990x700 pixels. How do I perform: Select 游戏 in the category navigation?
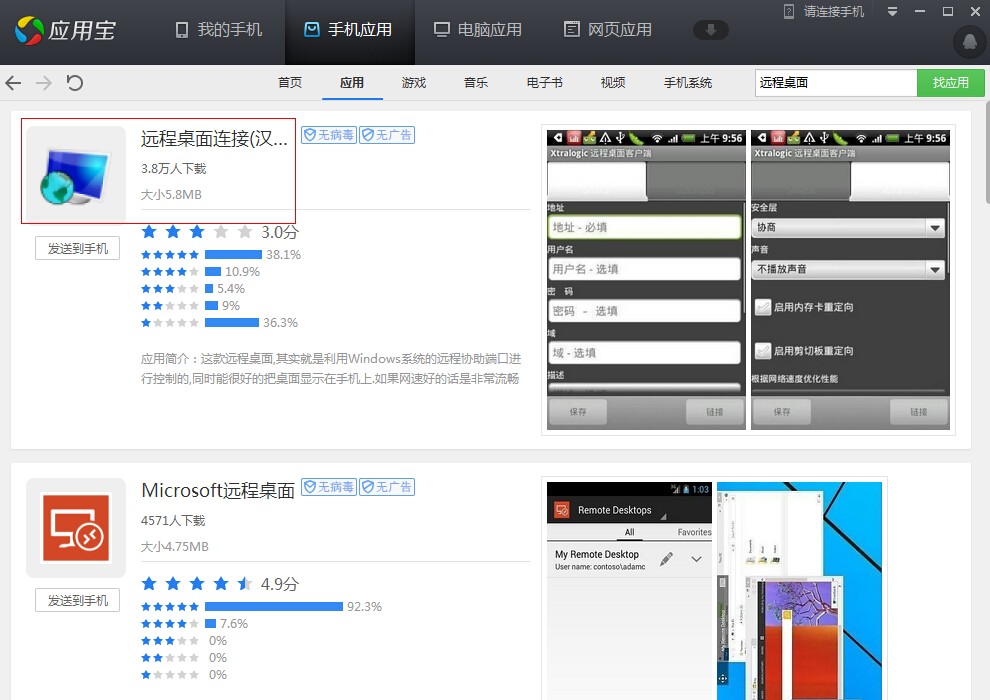[414, 83]
